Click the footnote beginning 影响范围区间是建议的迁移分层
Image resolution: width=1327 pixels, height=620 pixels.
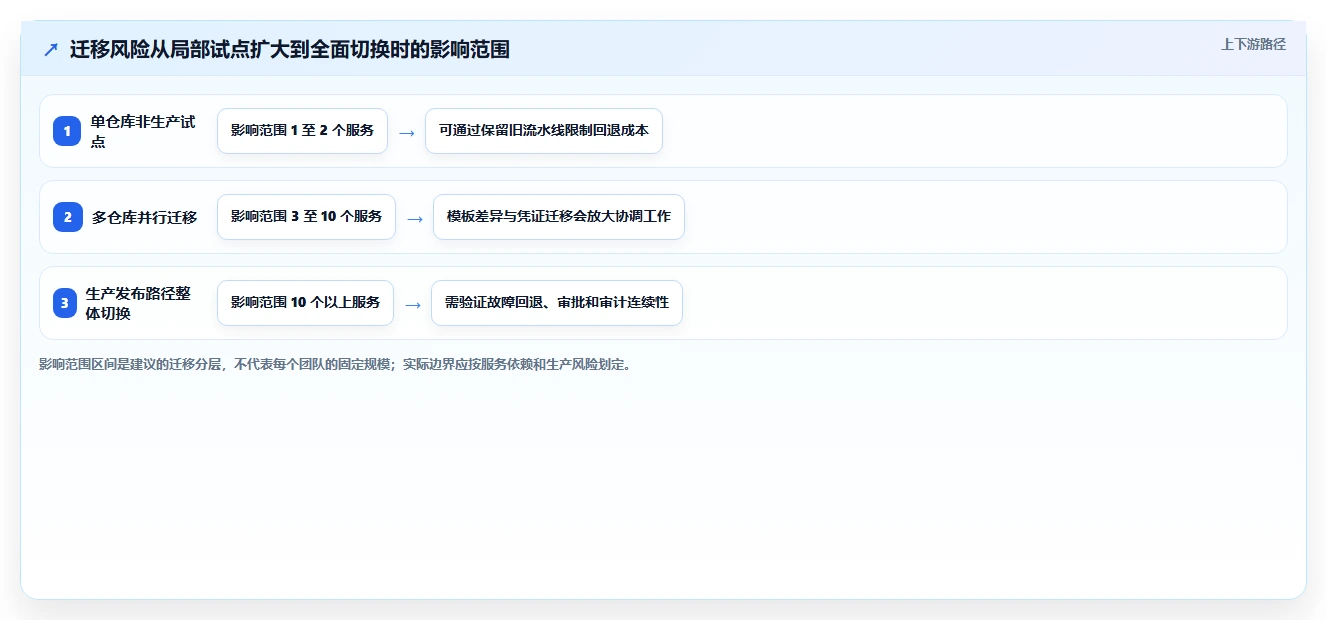335,365
